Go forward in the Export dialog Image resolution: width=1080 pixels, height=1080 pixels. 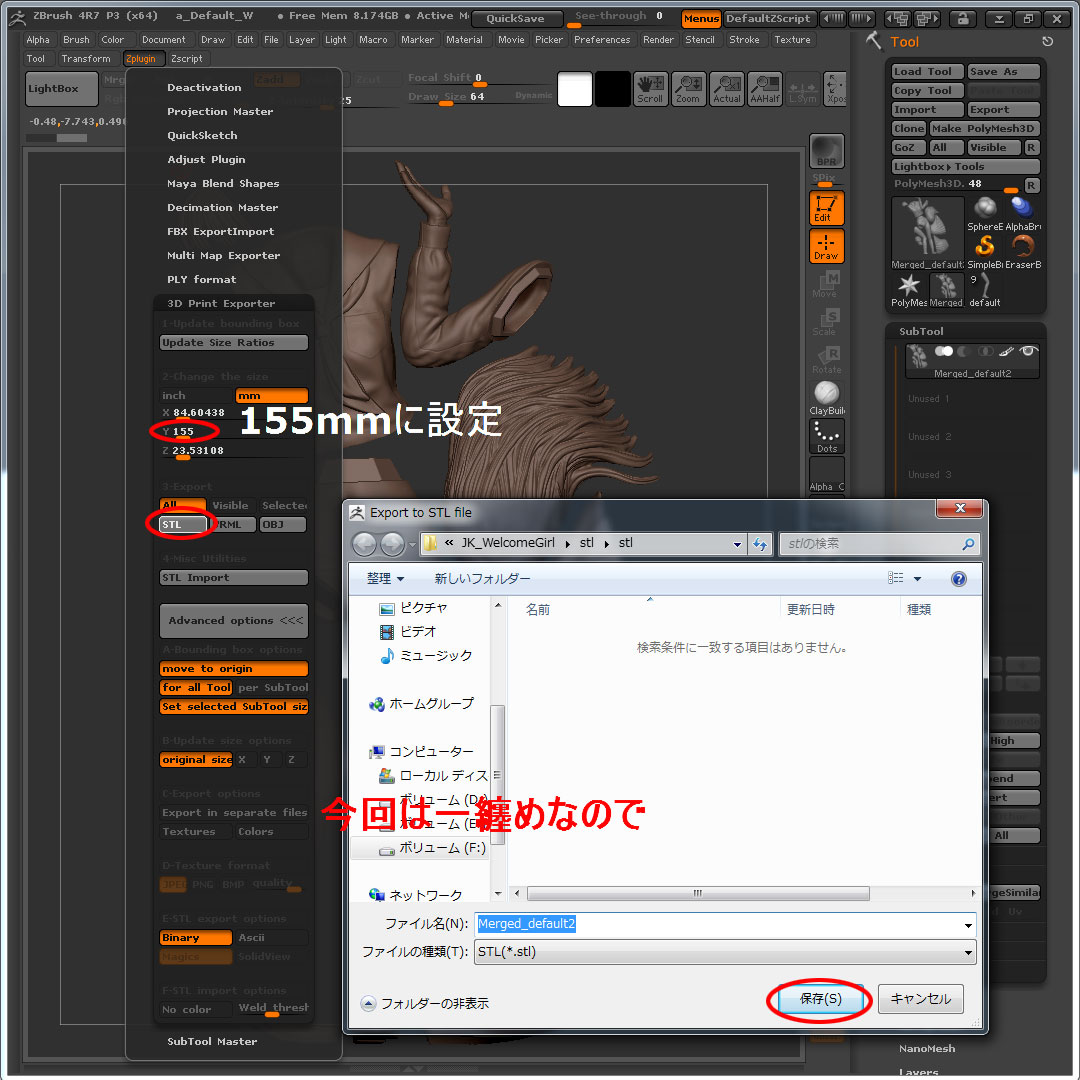point(393,544)
